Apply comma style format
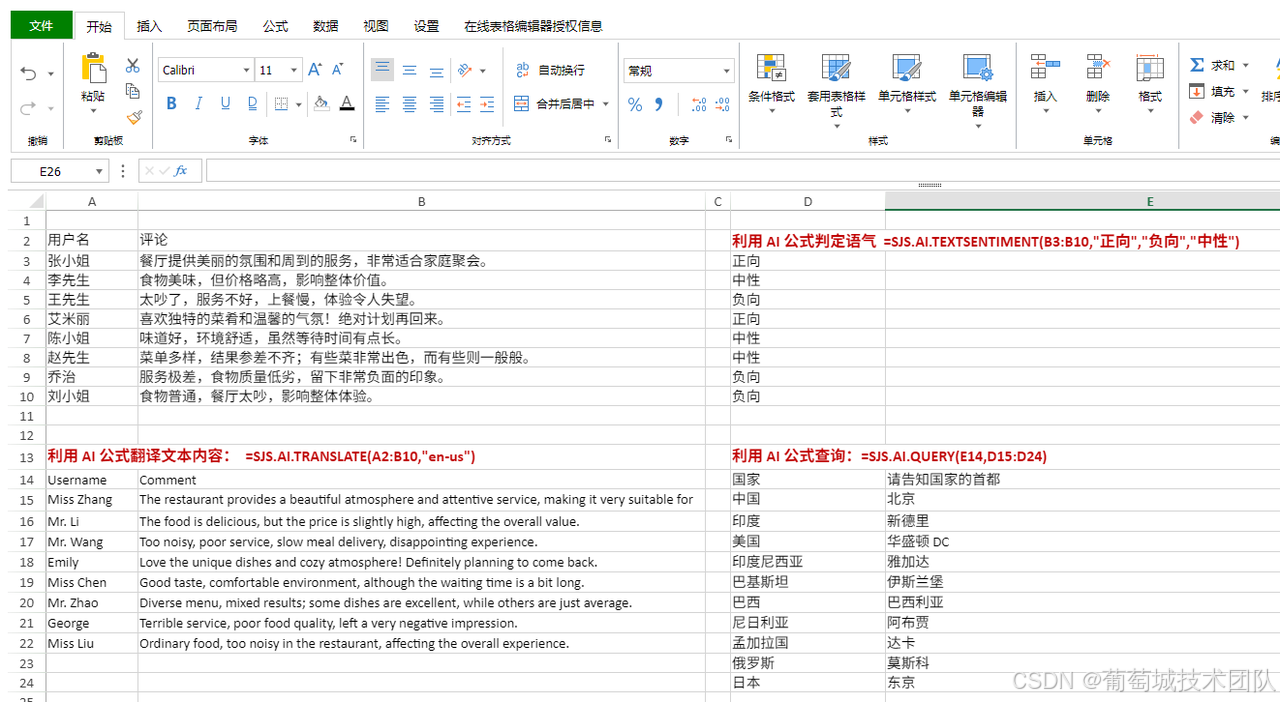Image resolution: width=1280 pixels, height=702 pixels. point(659,104)
